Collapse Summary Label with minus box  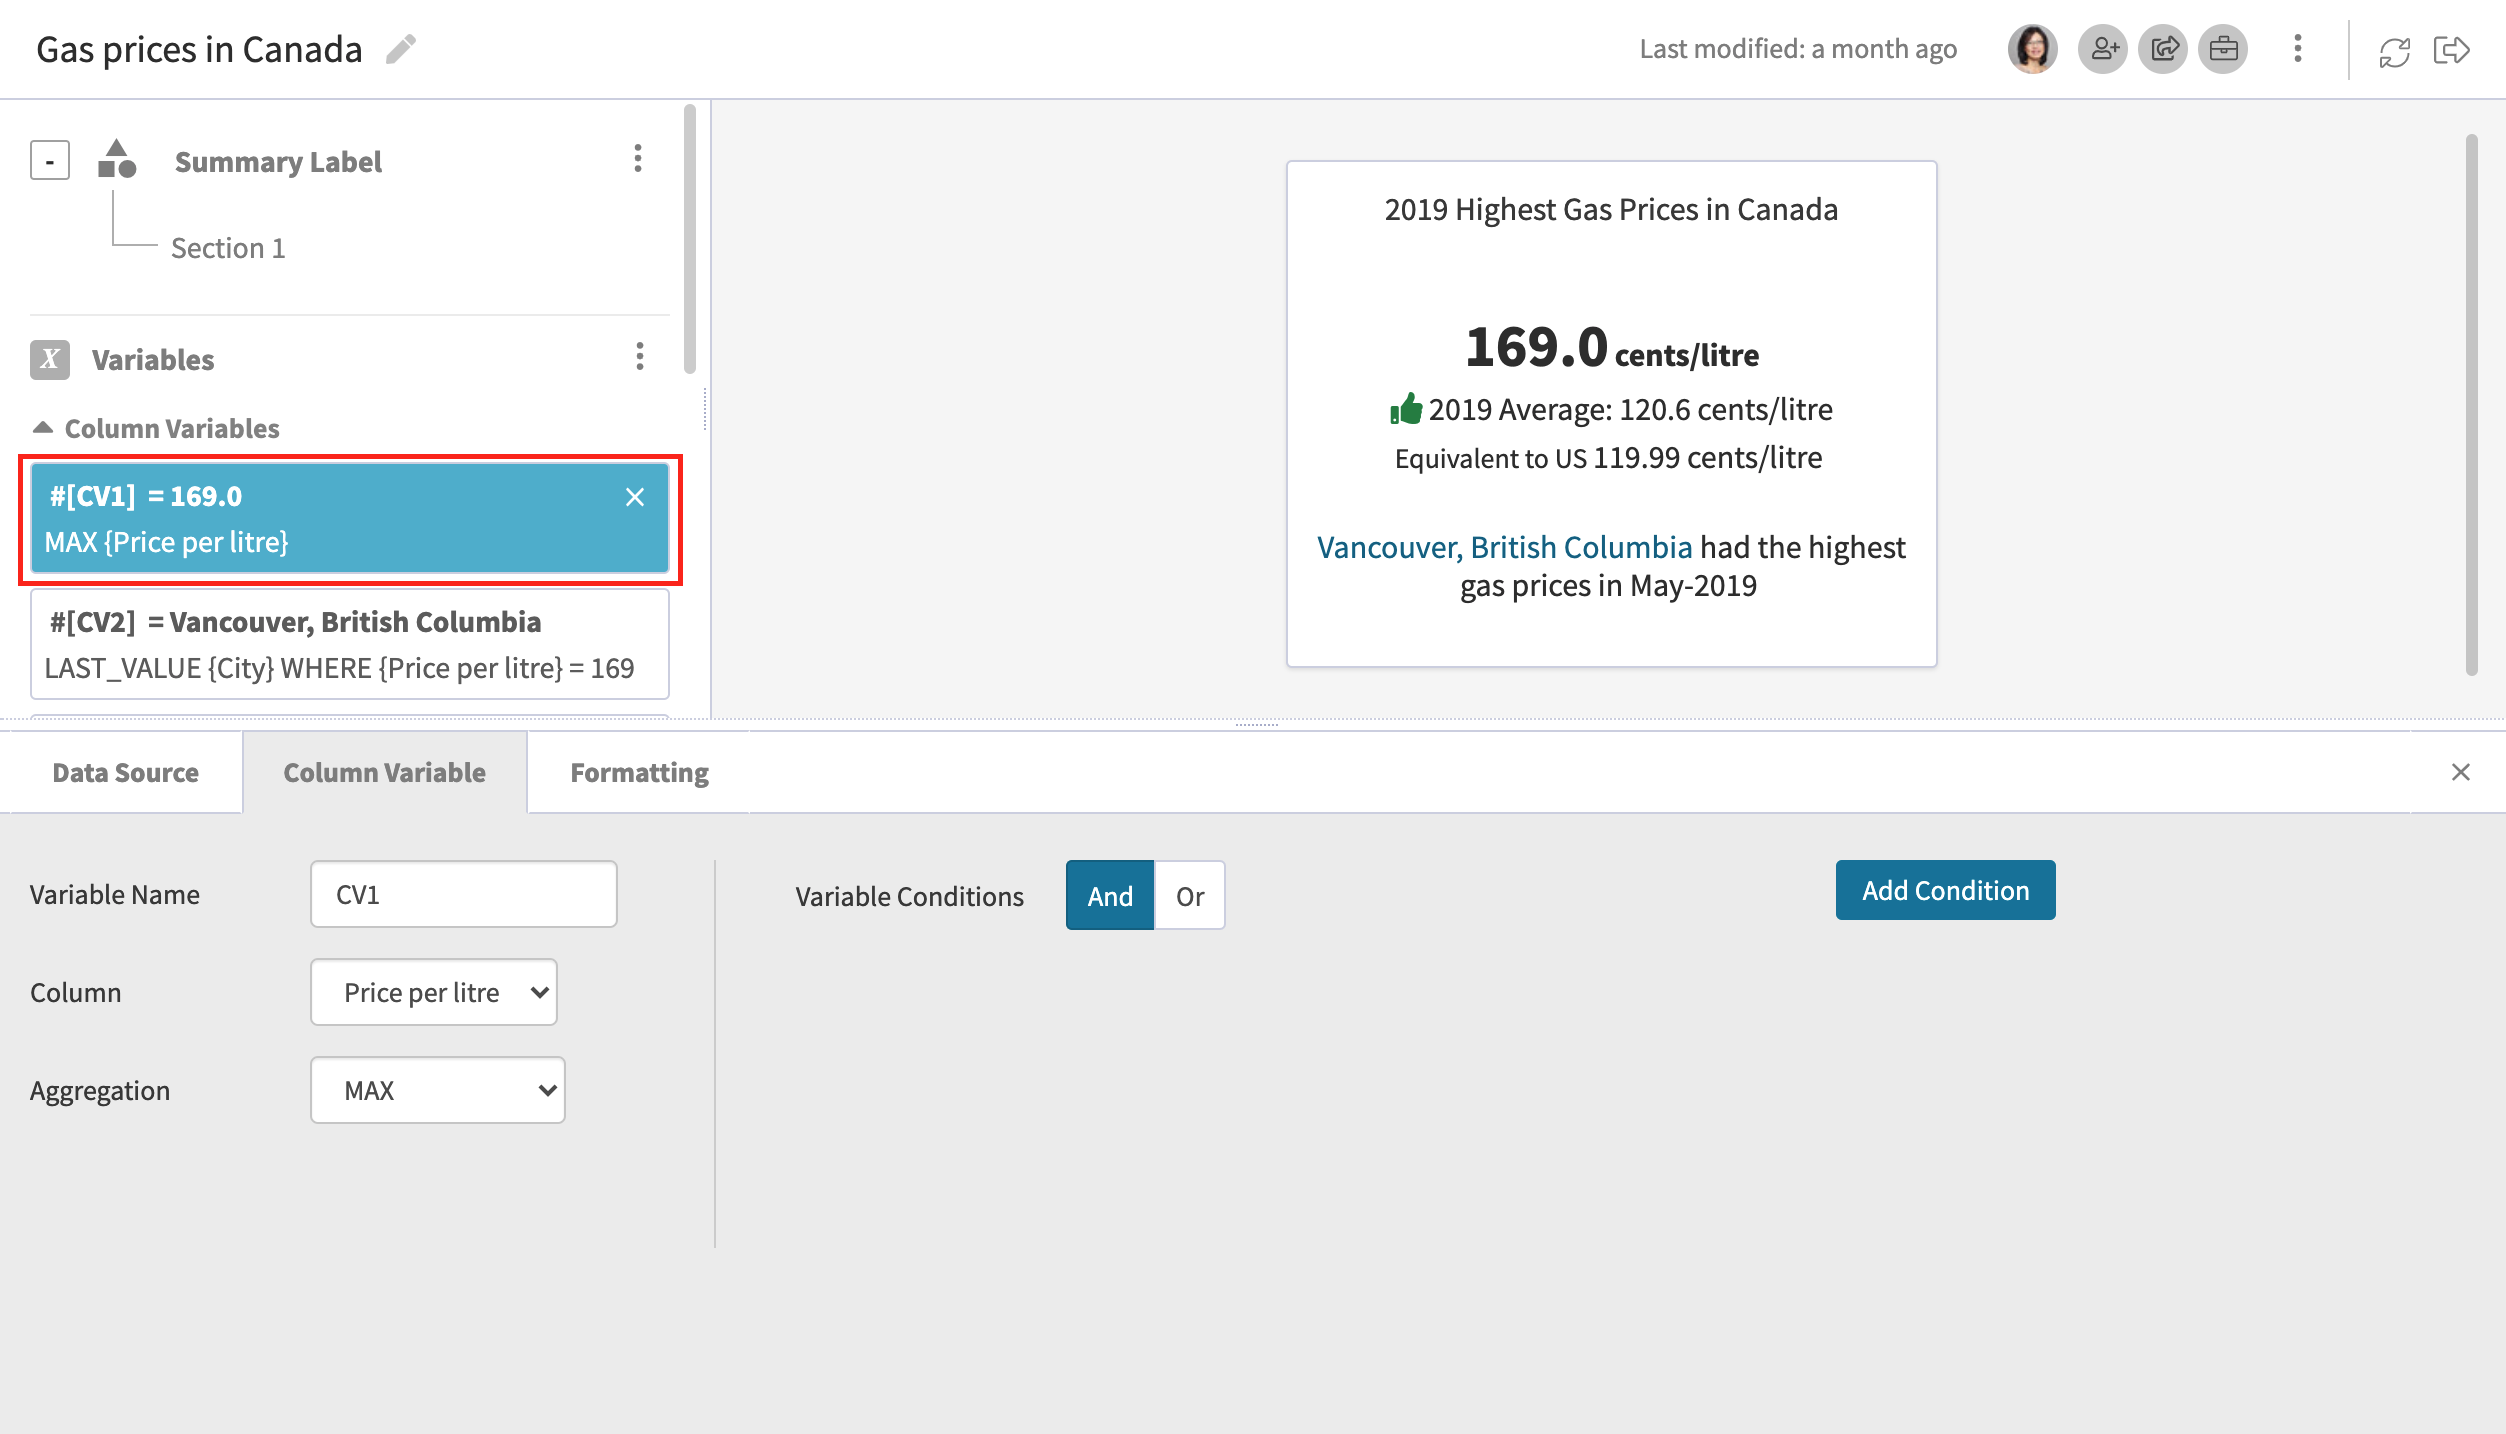click(x=50, y=160)
